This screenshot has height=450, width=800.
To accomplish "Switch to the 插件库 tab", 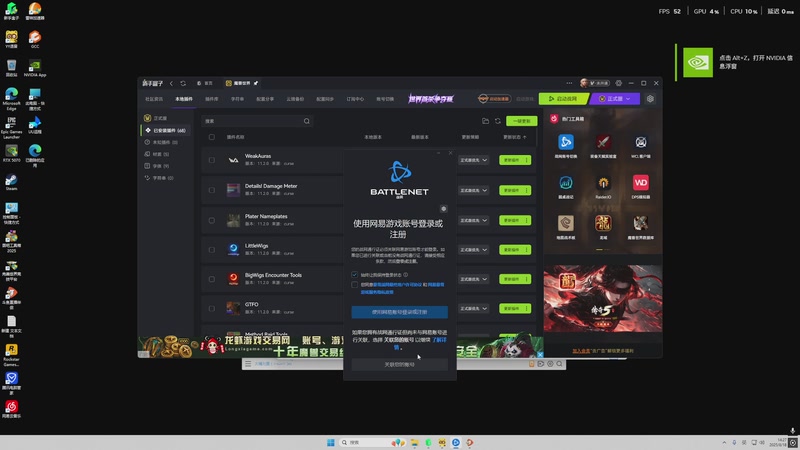I will [x=212, y=99].
